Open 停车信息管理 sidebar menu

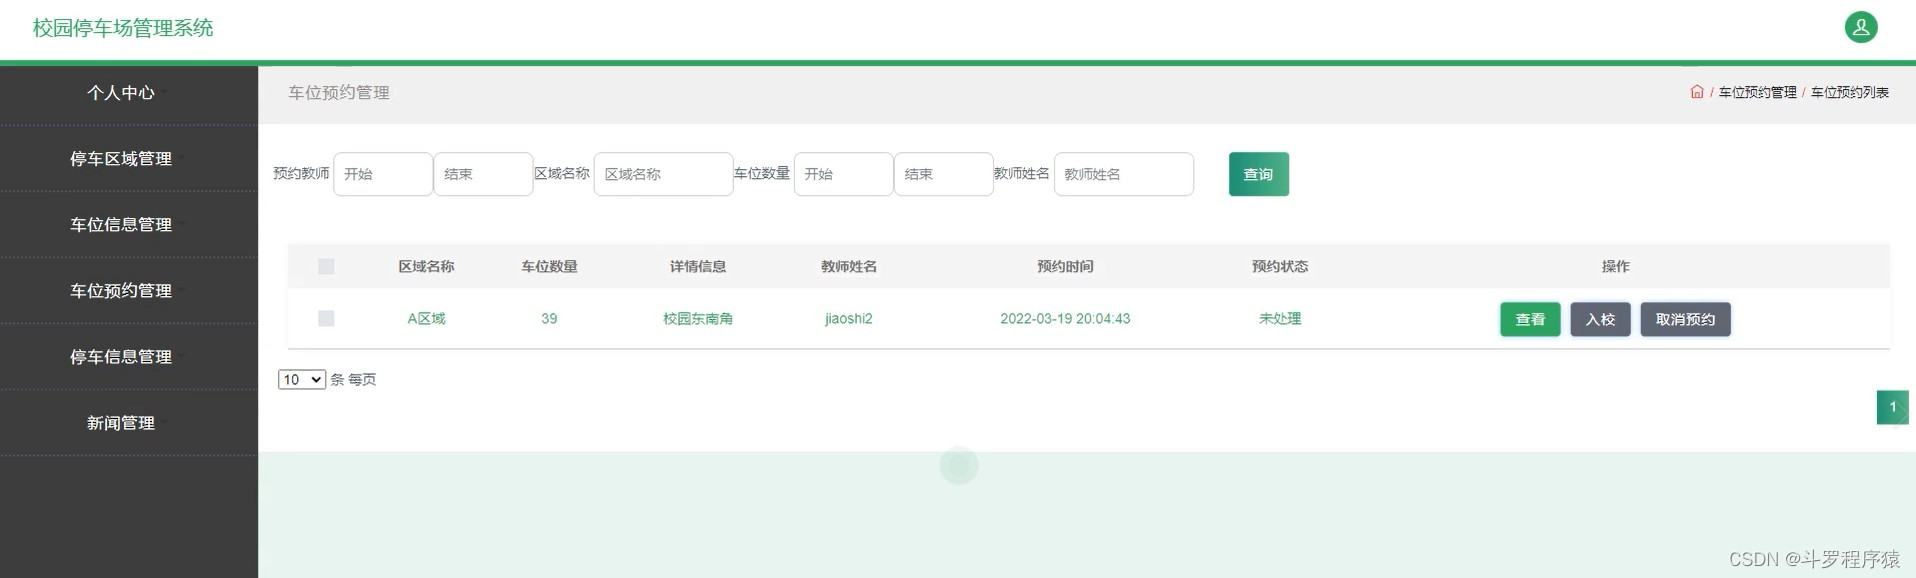[121, 357]
